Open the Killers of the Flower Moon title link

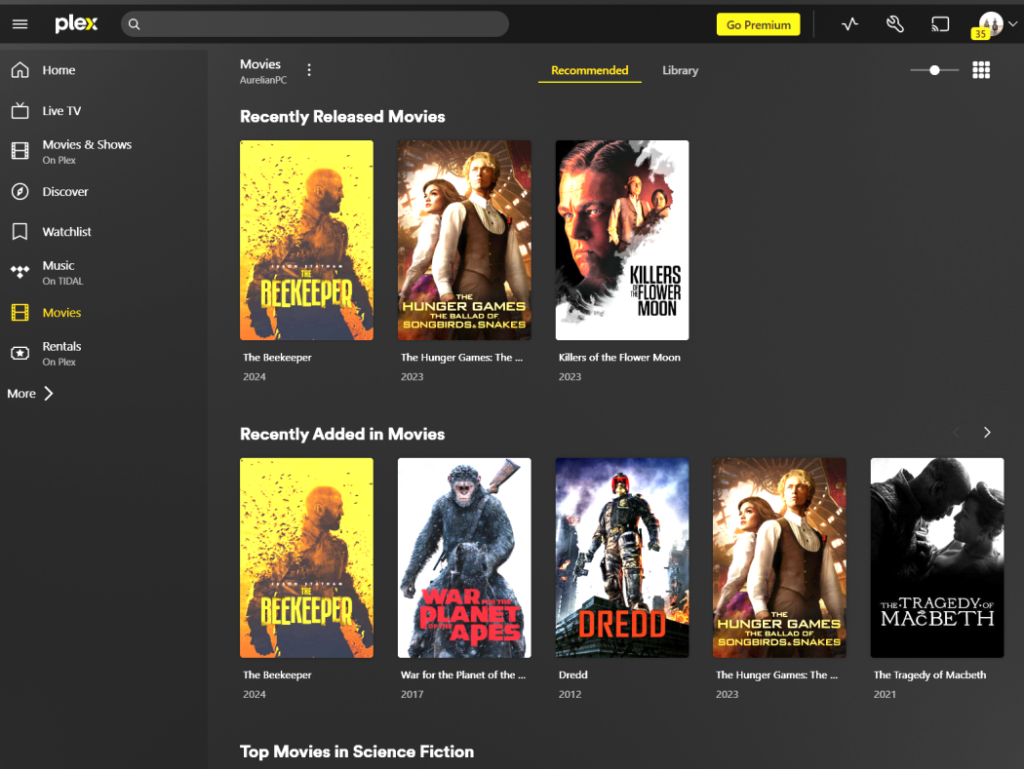pos(619,357)
